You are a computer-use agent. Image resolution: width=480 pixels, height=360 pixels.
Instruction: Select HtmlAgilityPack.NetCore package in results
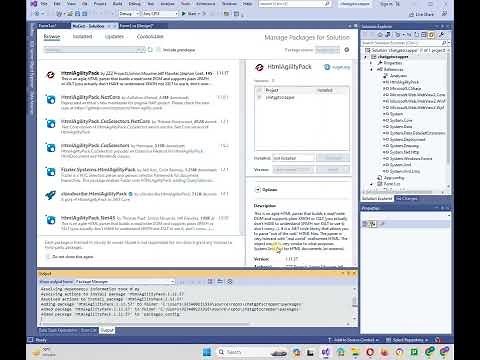pos(139,102)
